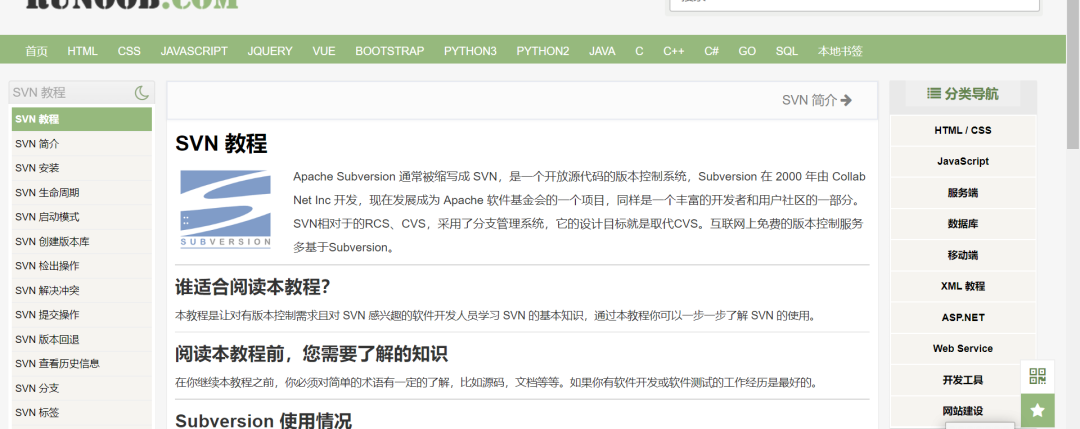Open GO in the navigation bar
Screen dimensions: 1080x429
747,51
